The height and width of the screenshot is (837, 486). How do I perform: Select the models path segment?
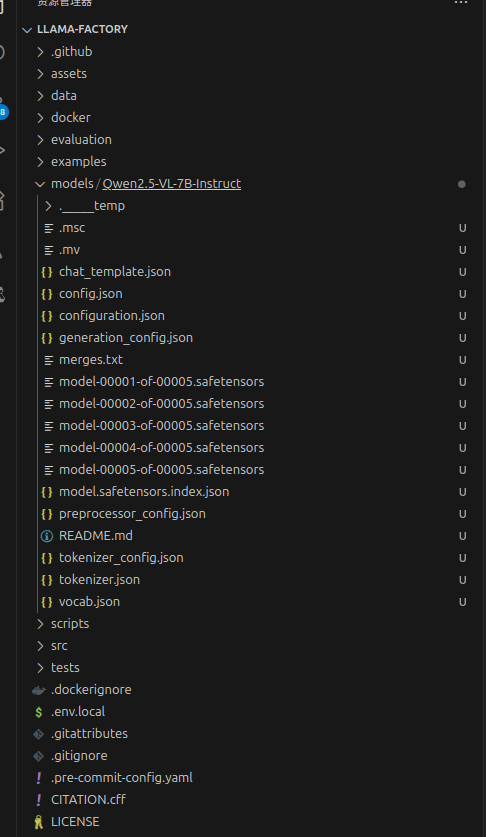[x=72, y=184]
